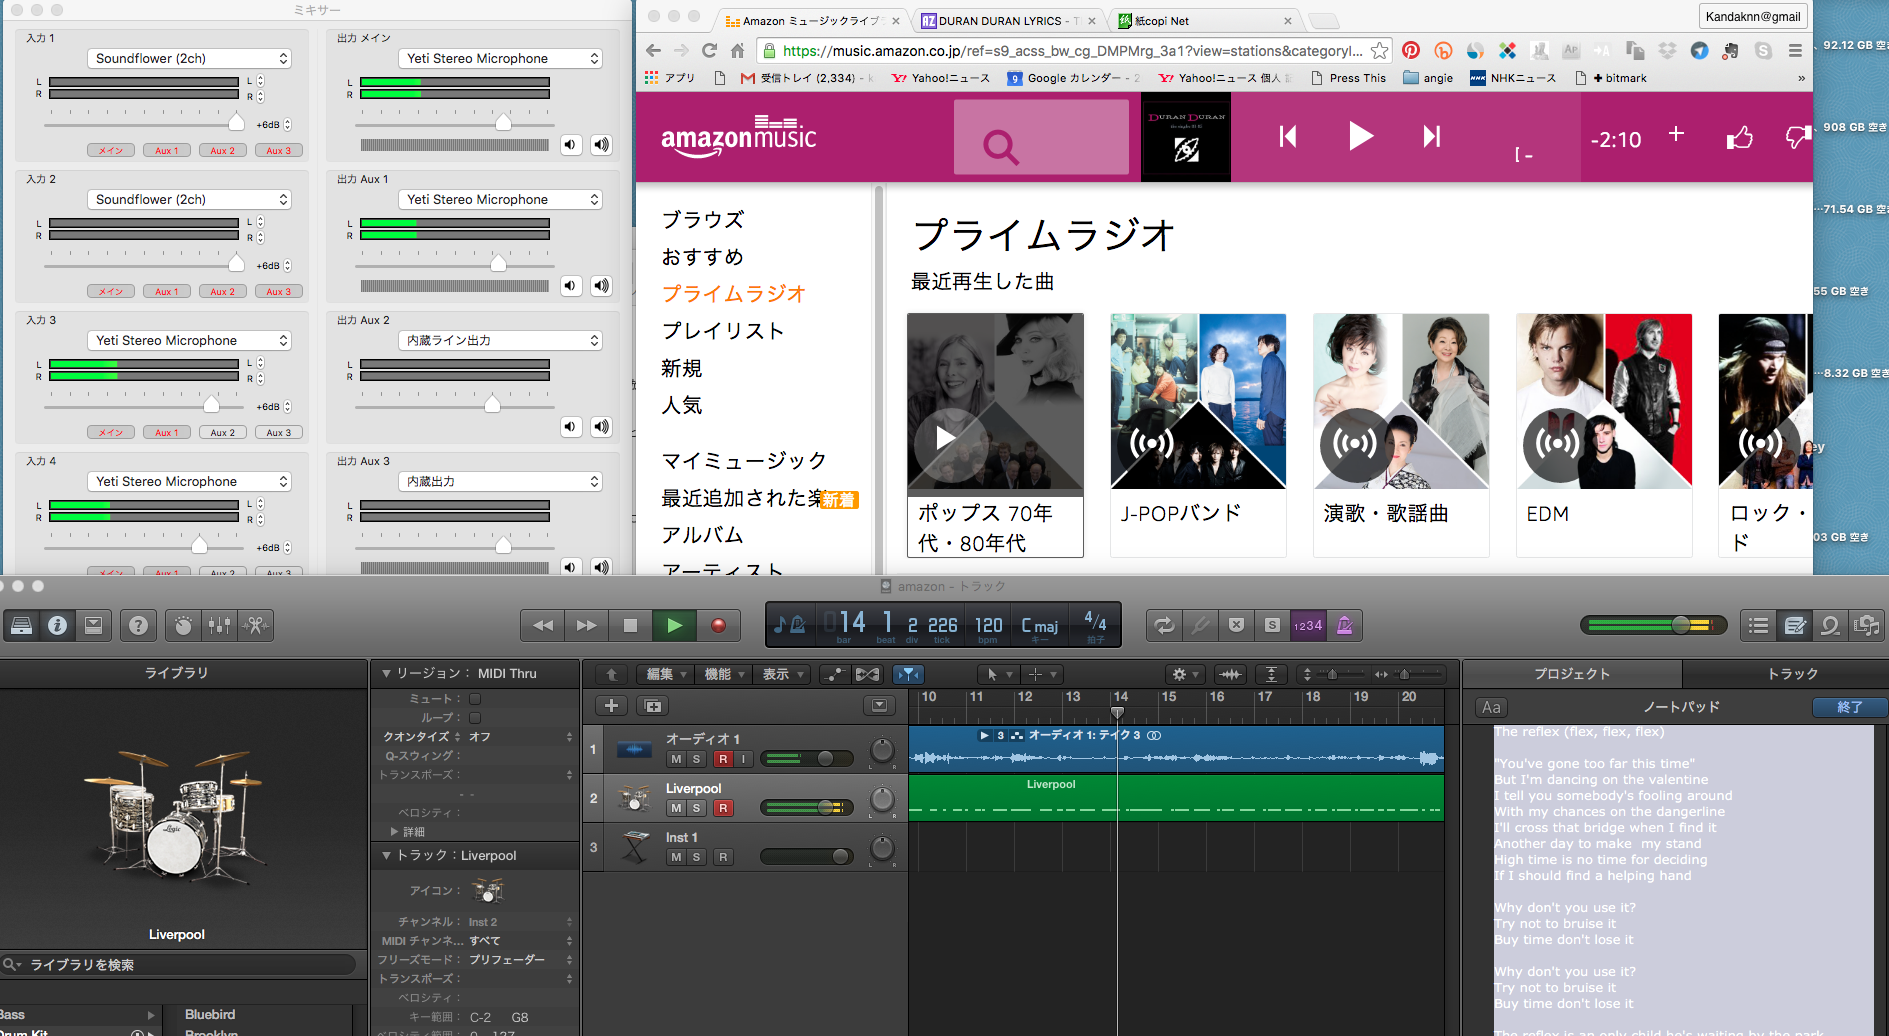Toggle waveform zoom button
This screenshot has height=1036, width=1889.
(x=1231, y=675)
